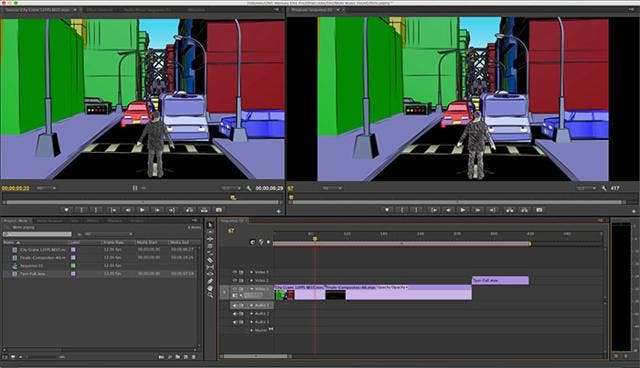Select the Zoom tool

click(210, 295)
